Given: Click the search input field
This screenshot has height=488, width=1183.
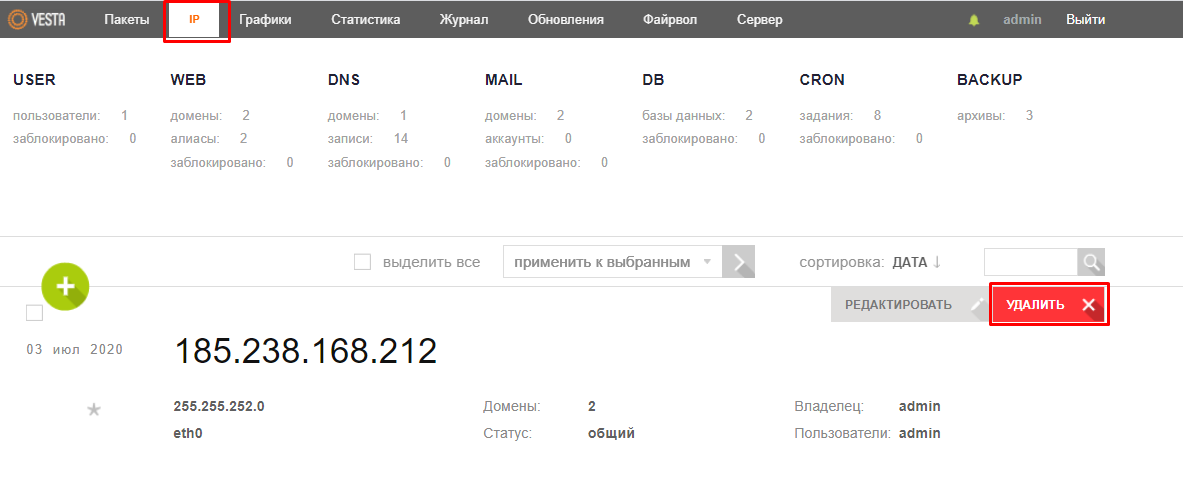Looking at the screenshot, I should pyautogui.click(x=1031, y=262).
